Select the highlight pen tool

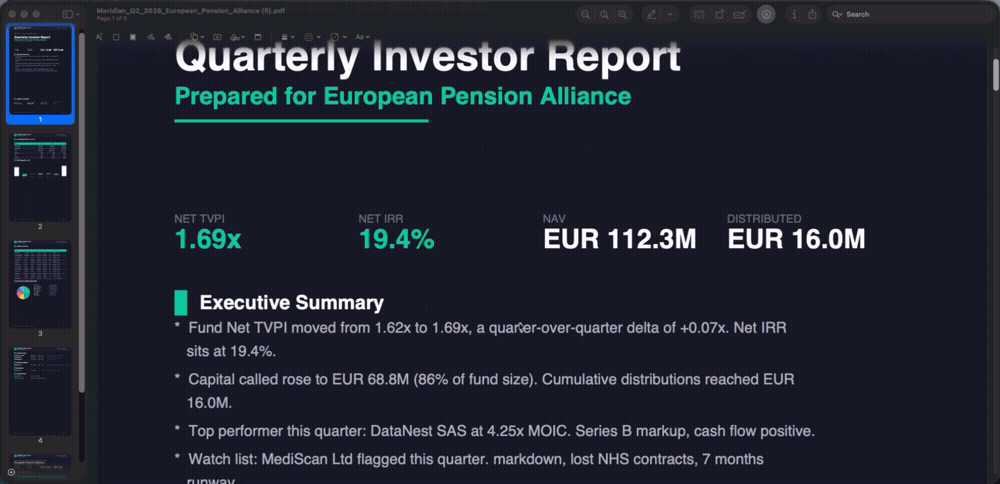[x=652, y=14]
